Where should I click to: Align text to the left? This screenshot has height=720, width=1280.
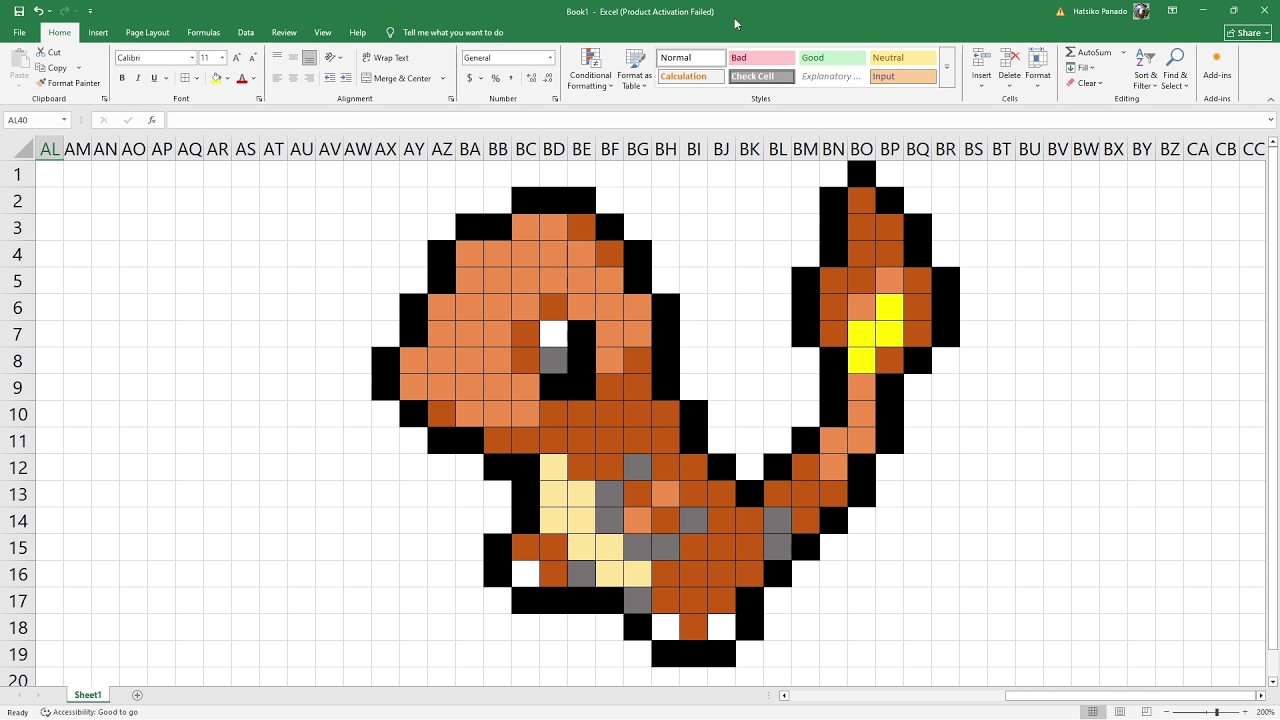278,78
